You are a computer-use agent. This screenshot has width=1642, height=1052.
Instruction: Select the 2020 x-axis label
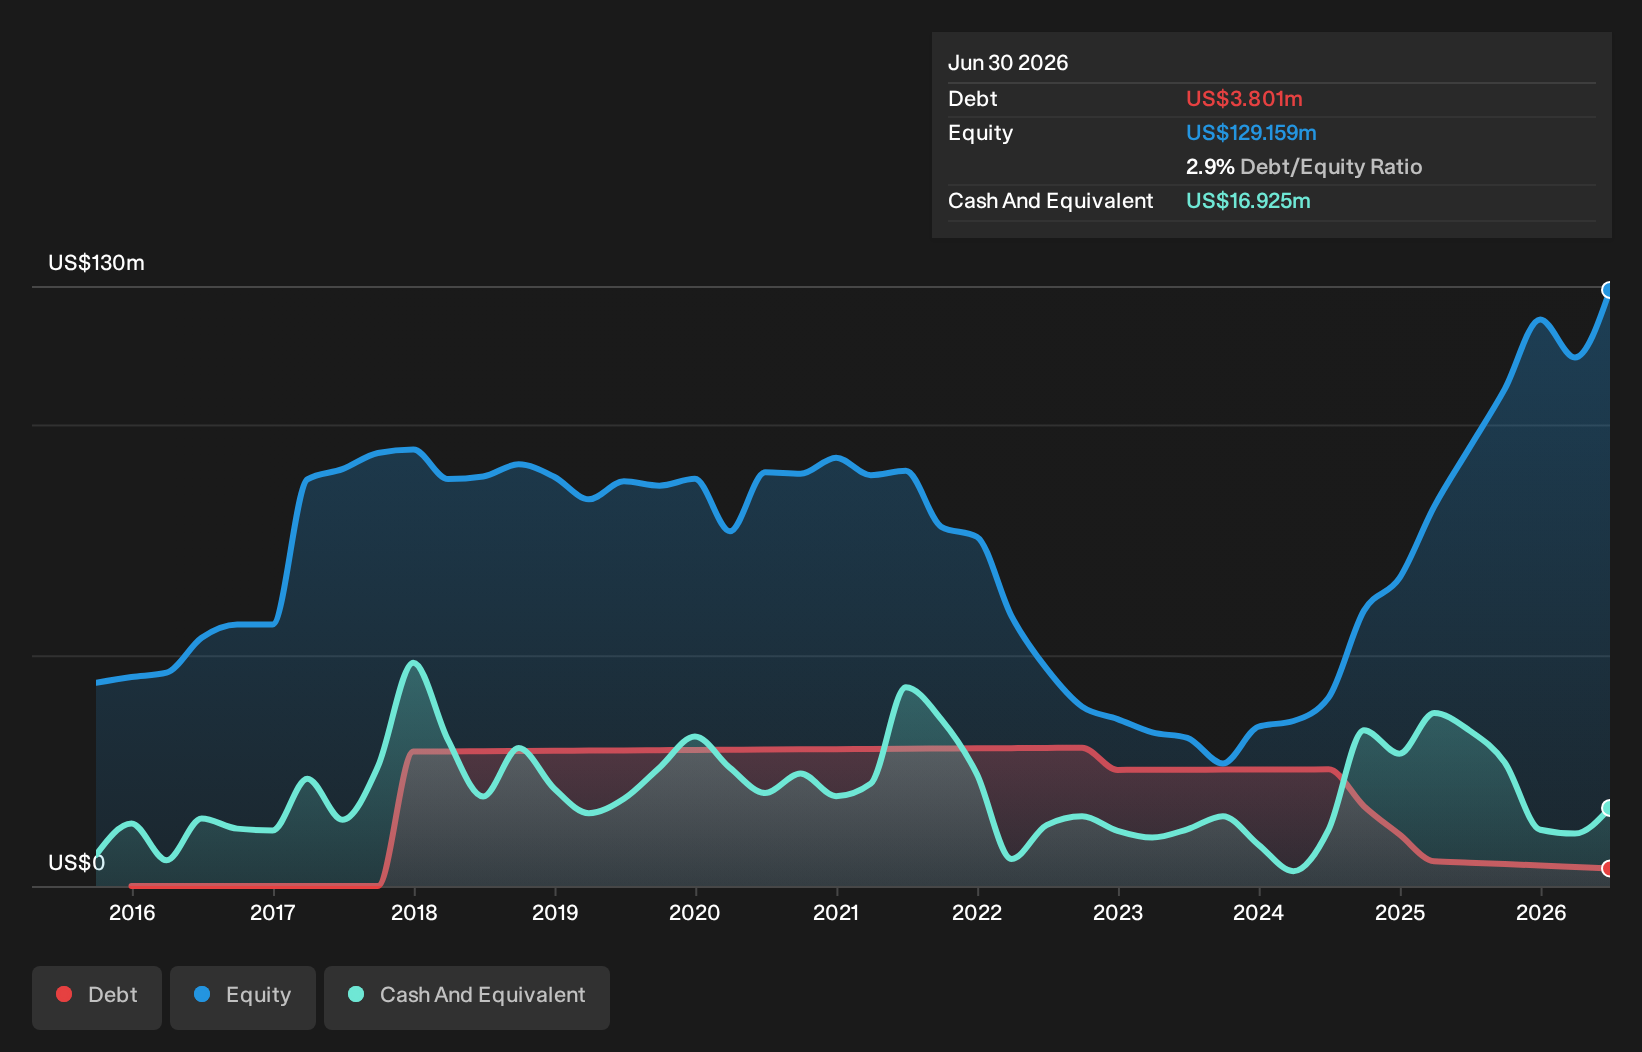click(x=695, y=912)
